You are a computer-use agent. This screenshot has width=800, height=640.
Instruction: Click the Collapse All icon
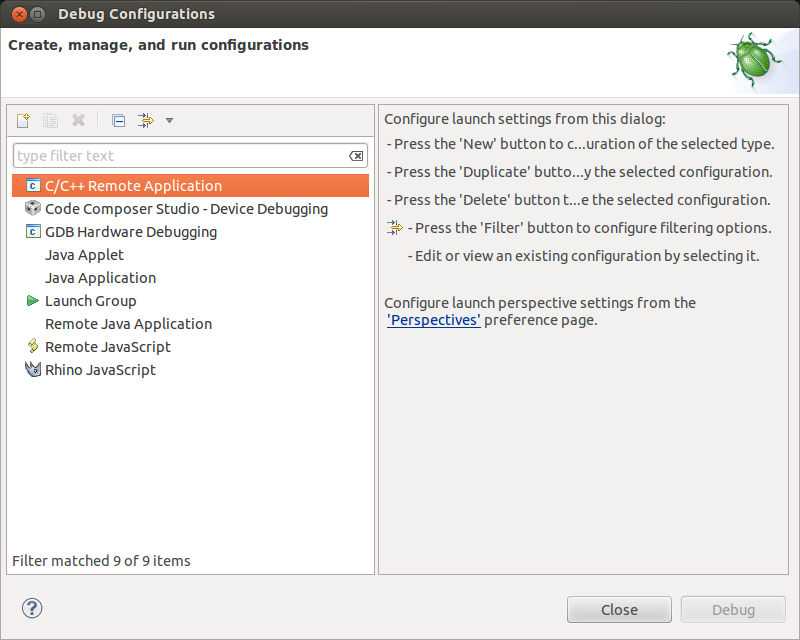click(x=118, y=120)
